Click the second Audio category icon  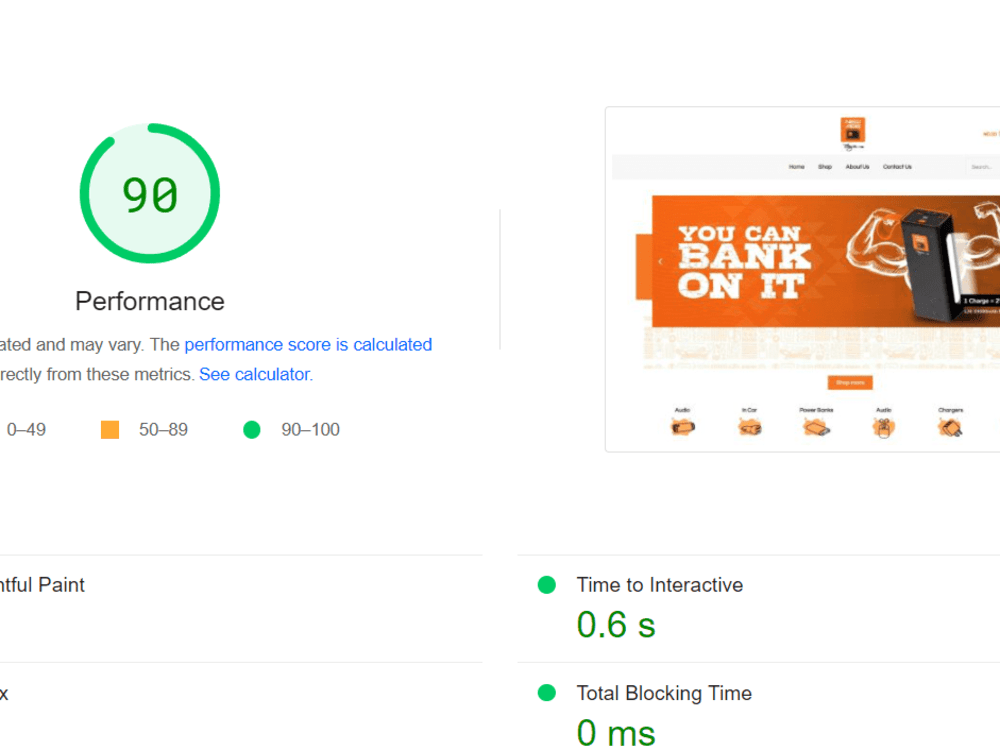click(883, 427)
